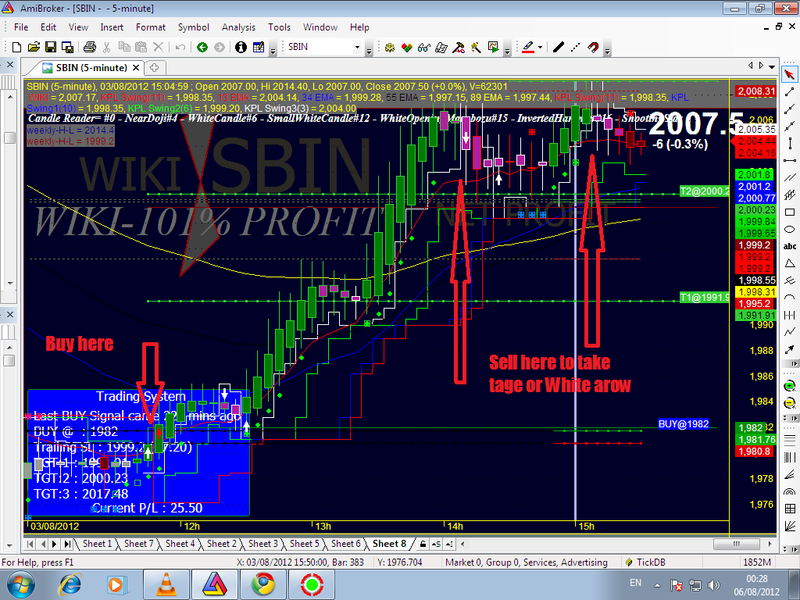Select the Arrow pointer tool
The image size is (800, 600).
[789, 74]
